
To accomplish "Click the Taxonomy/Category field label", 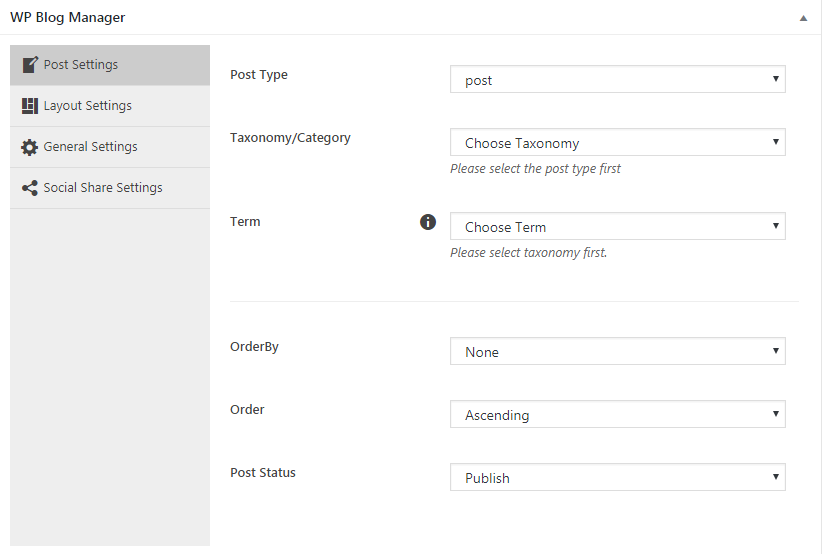I will click(x=290, y=138).
